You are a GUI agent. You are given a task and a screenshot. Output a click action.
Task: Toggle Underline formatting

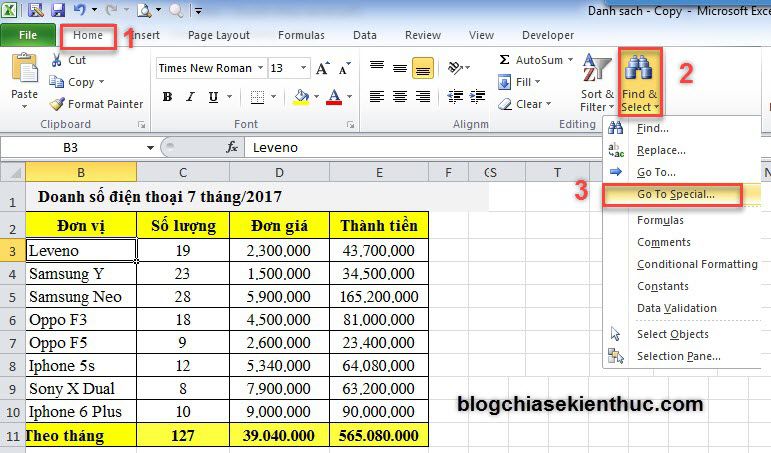coord(213,96)
